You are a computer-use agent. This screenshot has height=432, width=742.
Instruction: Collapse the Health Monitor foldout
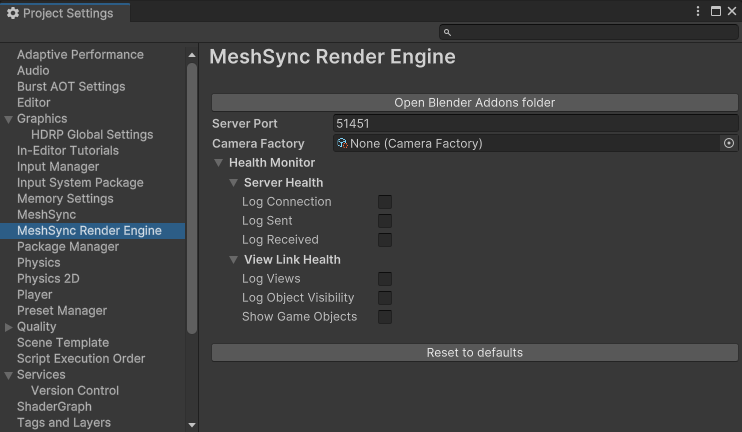click(219, 163)
